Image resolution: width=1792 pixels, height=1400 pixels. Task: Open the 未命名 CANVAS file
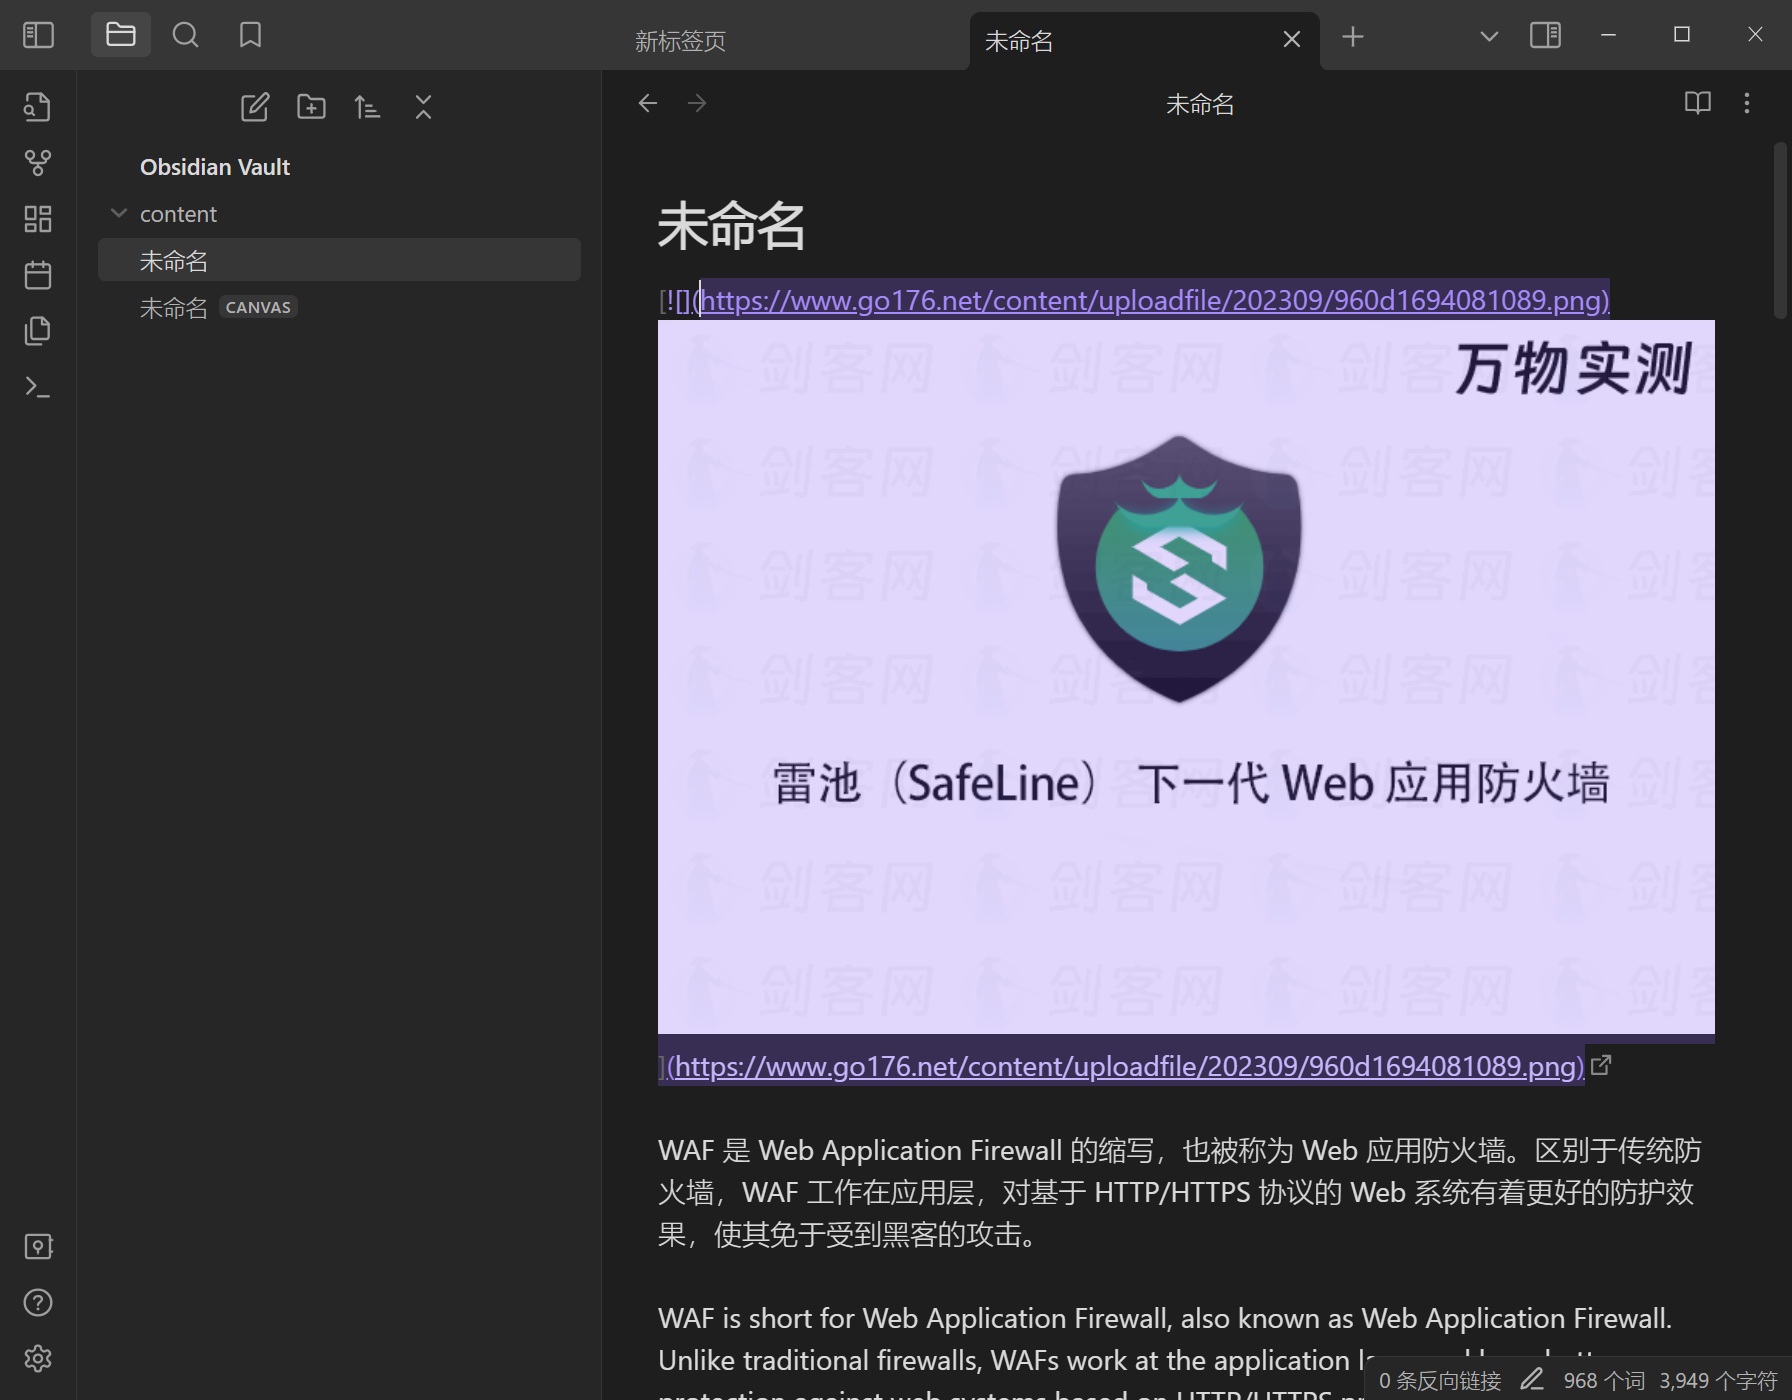[339, 307]
